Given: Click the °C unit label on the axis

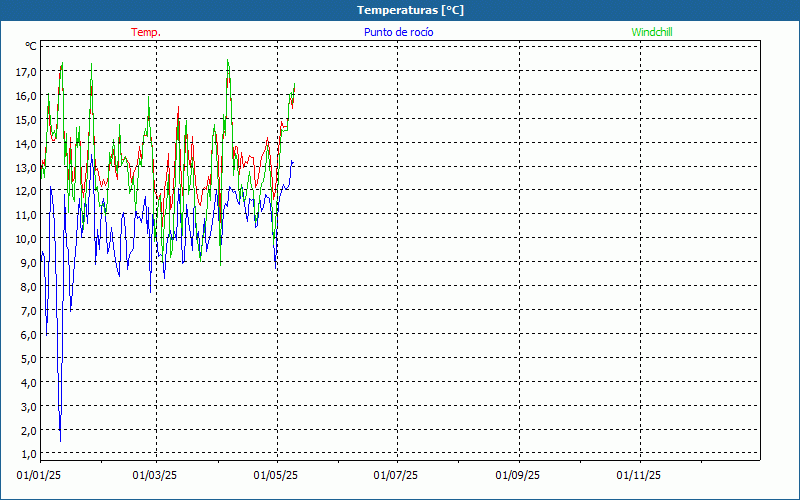Looking at the screenshot, I should [x=31, y=46].
